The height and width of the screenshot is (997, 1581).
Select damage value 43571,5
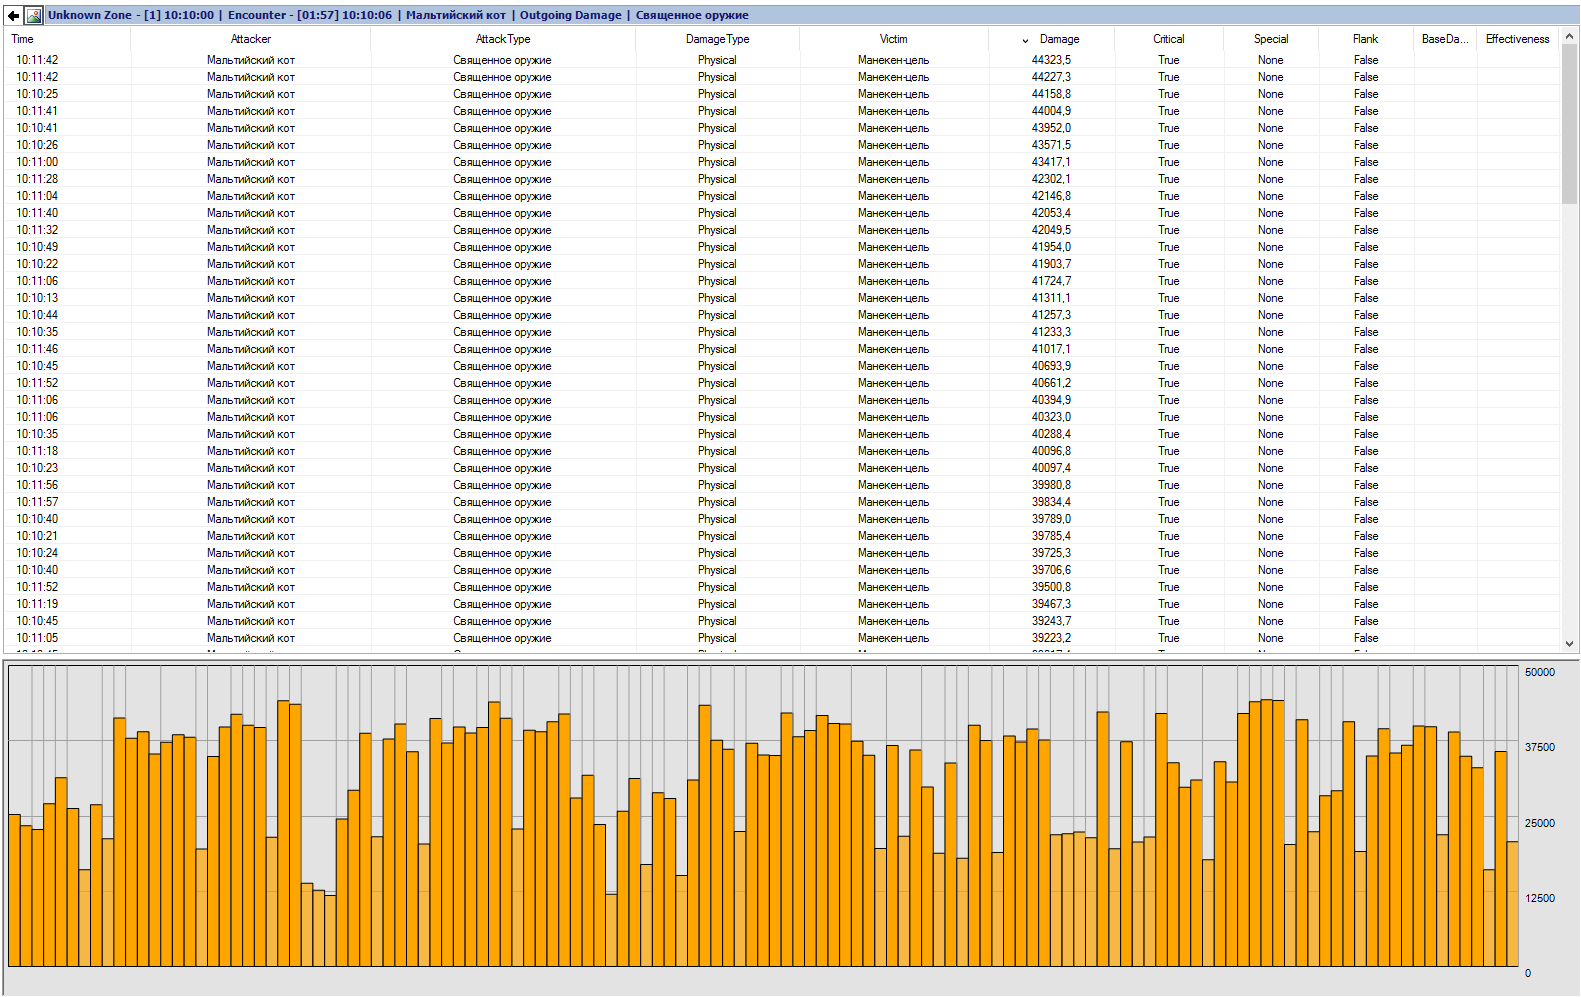pyautogui.click(x=1051, y=145)
